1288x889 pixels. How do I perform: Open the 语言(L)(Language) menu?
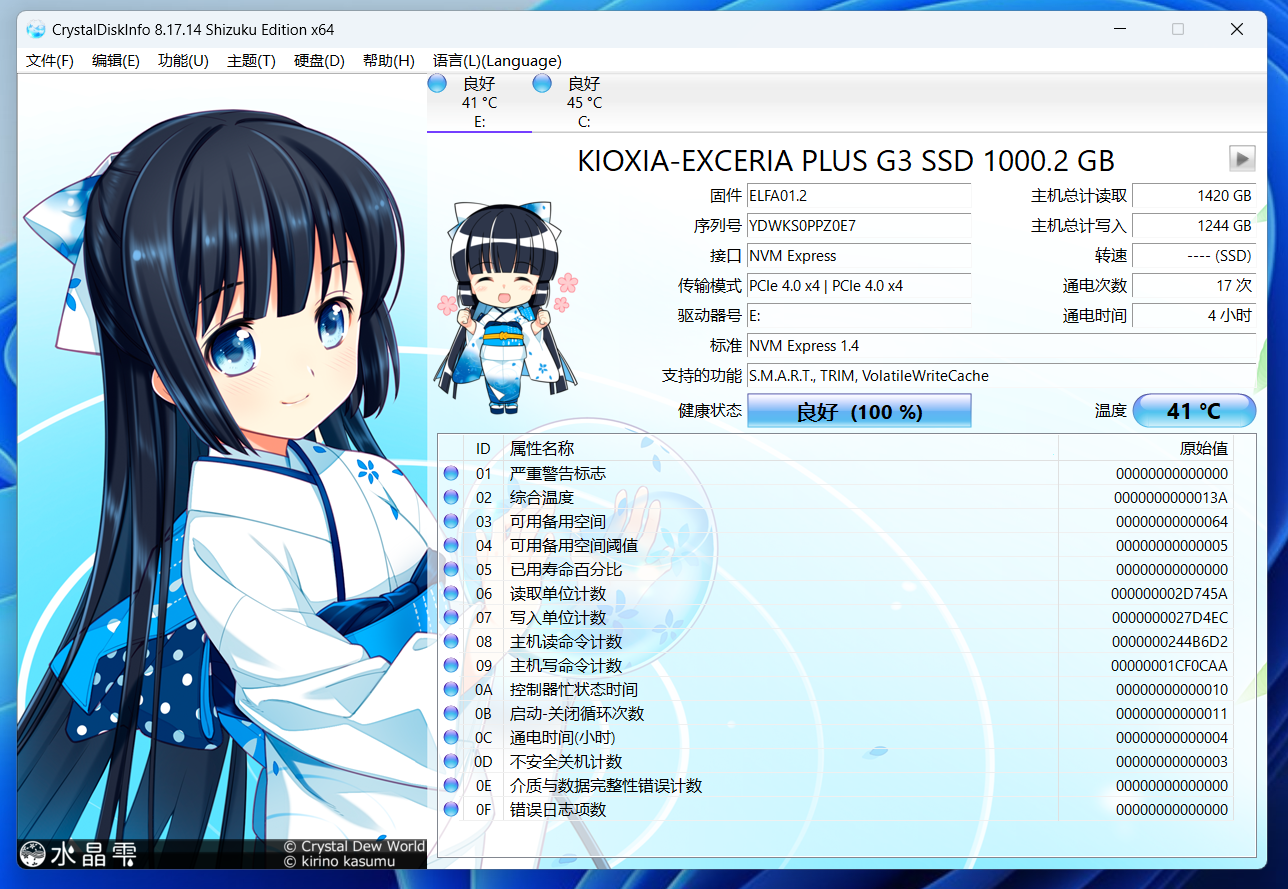[x=497, y=61]
